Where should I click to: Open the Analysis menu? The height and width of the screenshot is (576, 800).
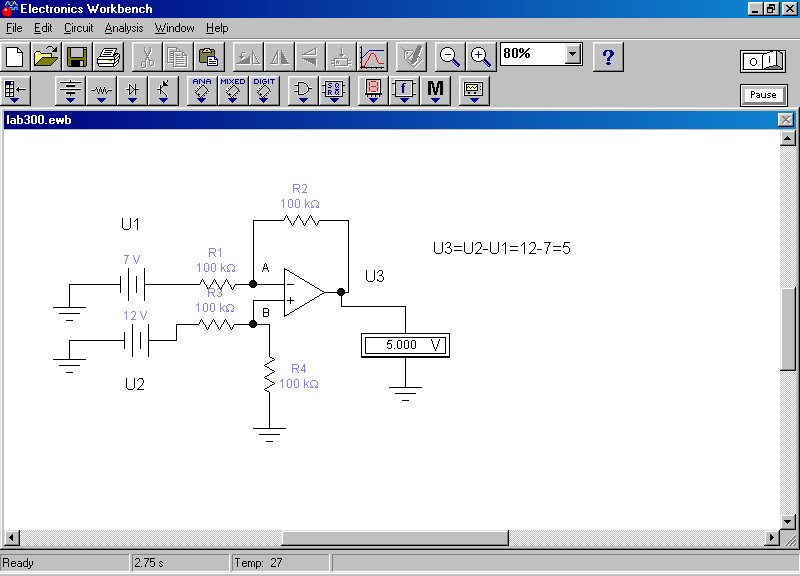point(123,28)
